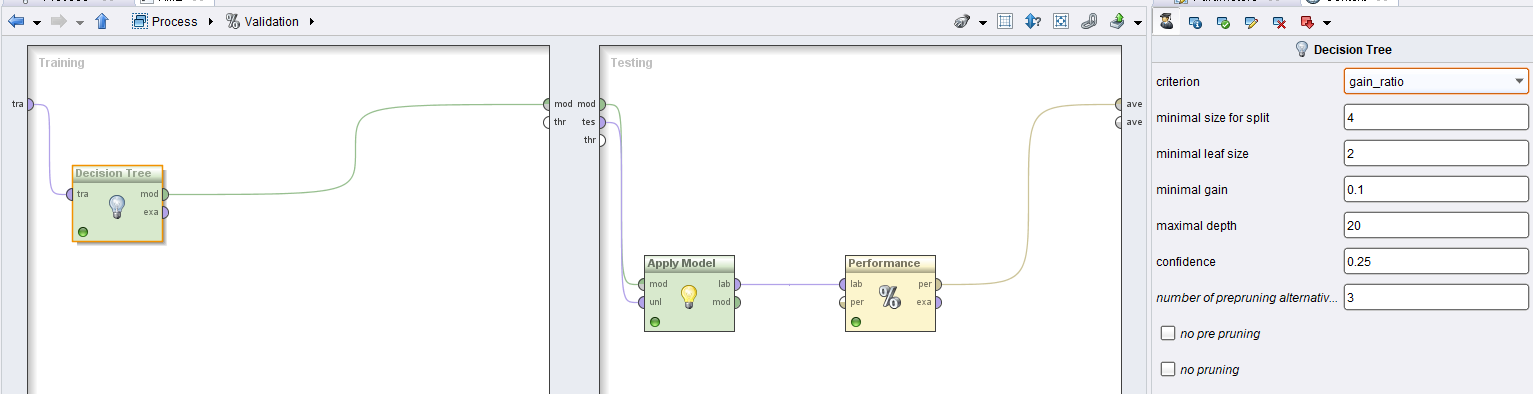Click the thr sink port of Training

click(546, 122)
